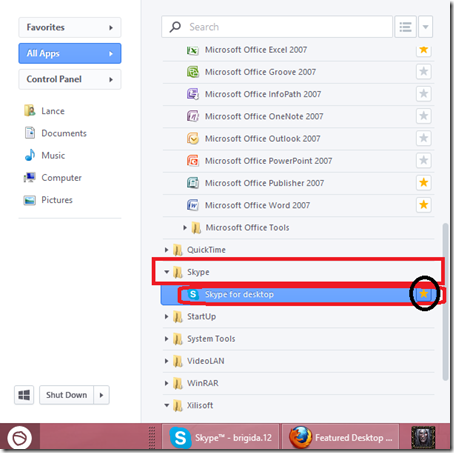Viewport: 454px width, 453px height.
Task: Click the Lance user folder icon
Action: (x=29, y=110)
